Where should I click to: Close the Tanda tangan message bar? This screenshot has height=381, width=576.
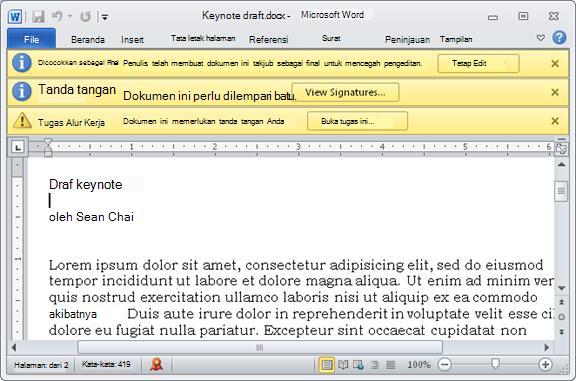click(555, 92)
